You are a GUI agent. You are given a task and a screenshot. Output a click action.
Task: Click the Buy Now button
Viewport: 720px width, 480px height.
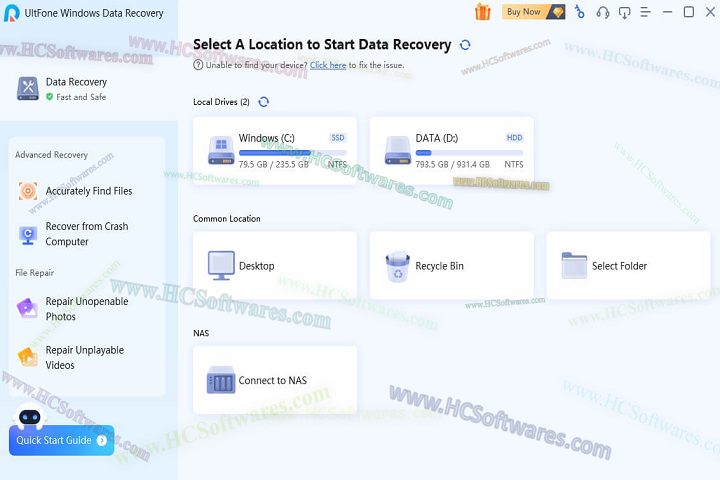(533, 12)
